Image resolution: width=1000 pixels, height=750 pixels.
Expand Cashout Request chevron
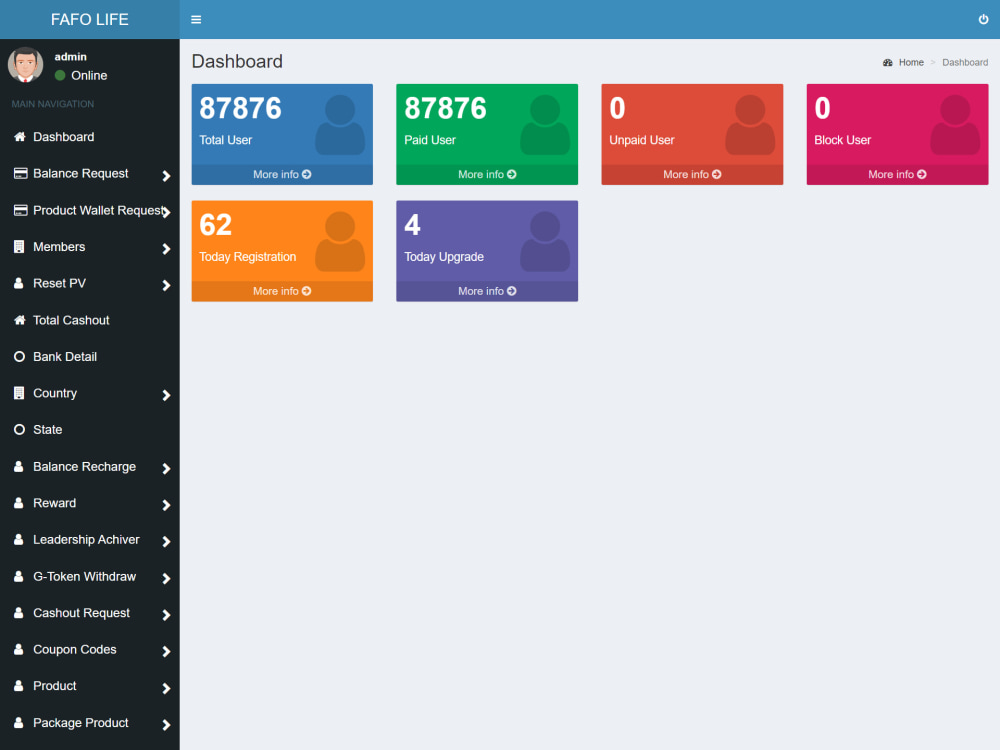point(166,615)
